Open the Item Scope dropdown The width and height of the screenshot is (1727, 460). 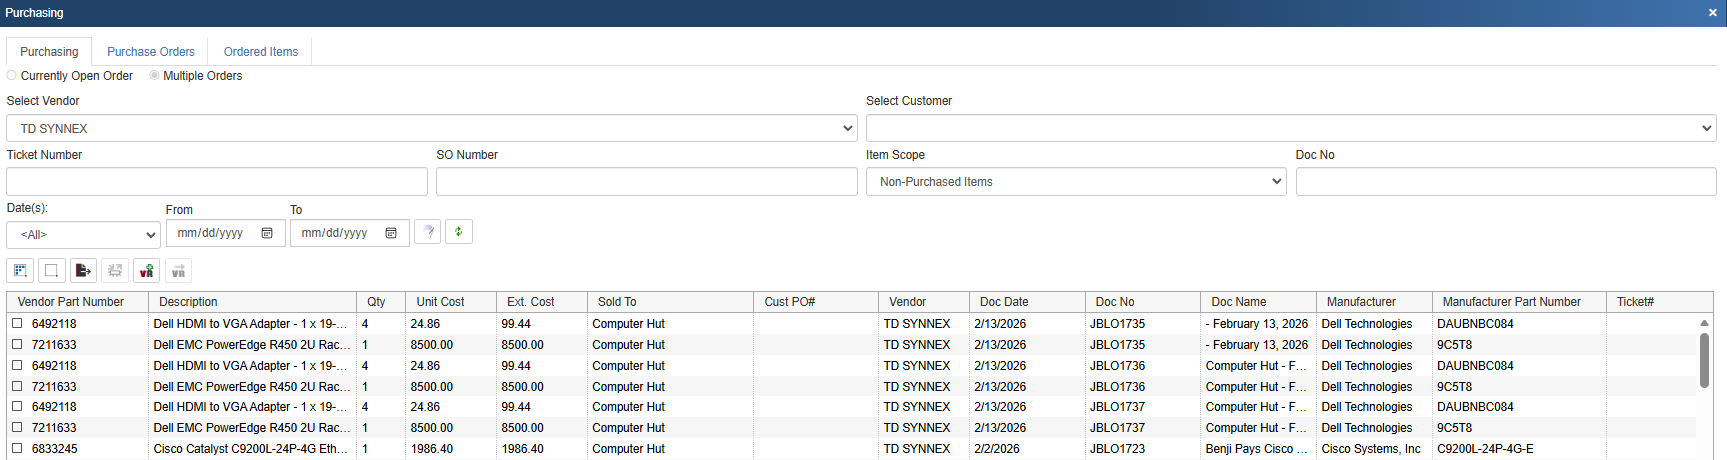[x=1075, y=182]
